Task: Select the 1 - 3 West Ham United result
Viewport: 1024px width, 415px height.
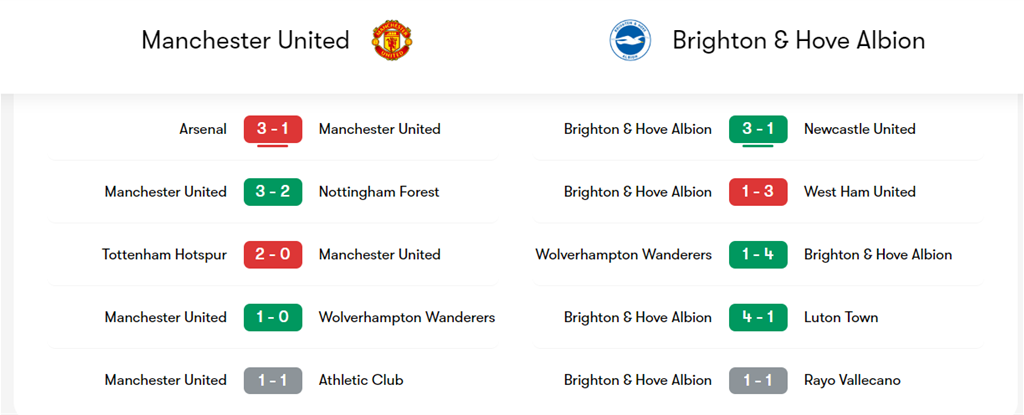Action: tap(758, 192)
